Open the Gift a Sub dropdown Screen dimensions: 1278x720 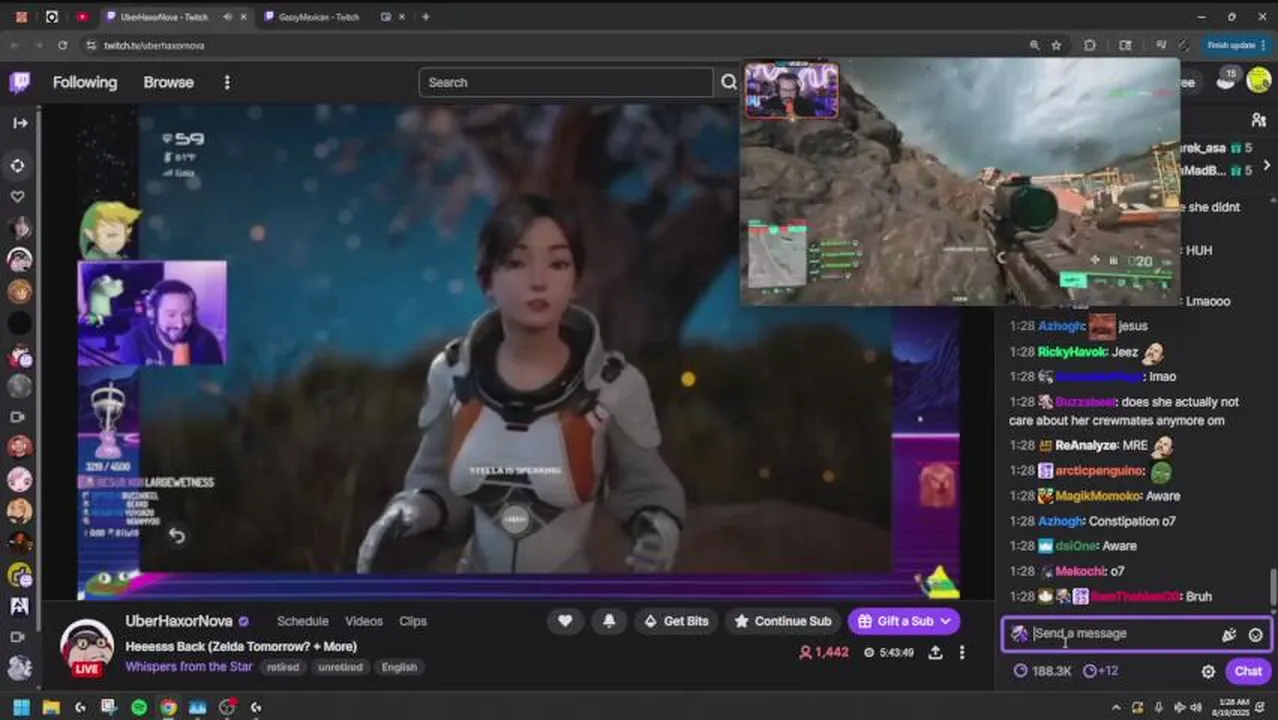pyautogui.click(x=904, y=621)
